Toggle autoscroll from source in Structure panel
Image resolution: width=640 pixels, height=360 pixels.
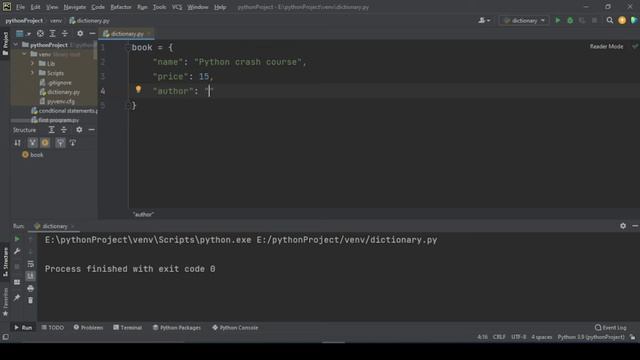(73, 142)
